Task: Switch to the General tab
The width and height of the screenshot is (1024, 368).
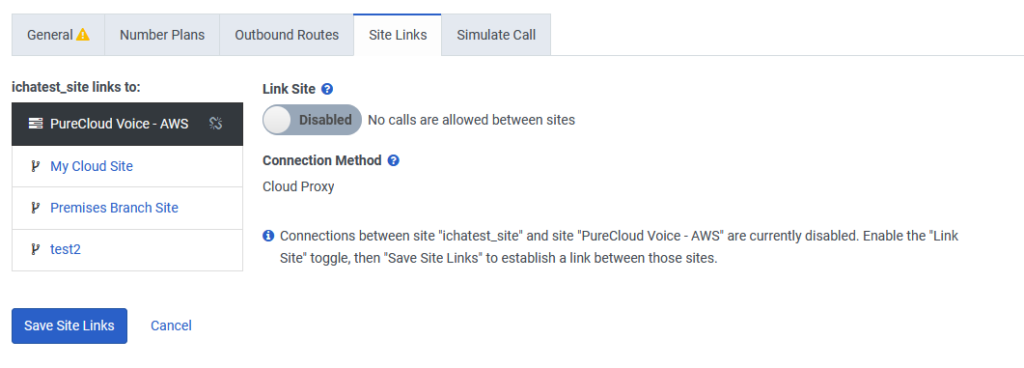Action: click(x=57, y=35)
